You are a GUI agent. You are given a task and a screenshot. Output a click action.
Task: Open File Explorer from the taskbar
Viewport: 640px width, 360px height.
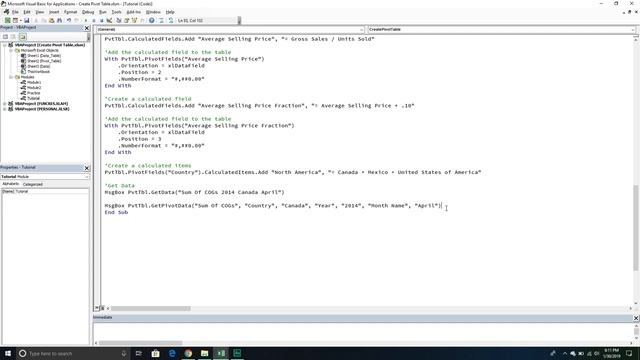pos(204,353)
